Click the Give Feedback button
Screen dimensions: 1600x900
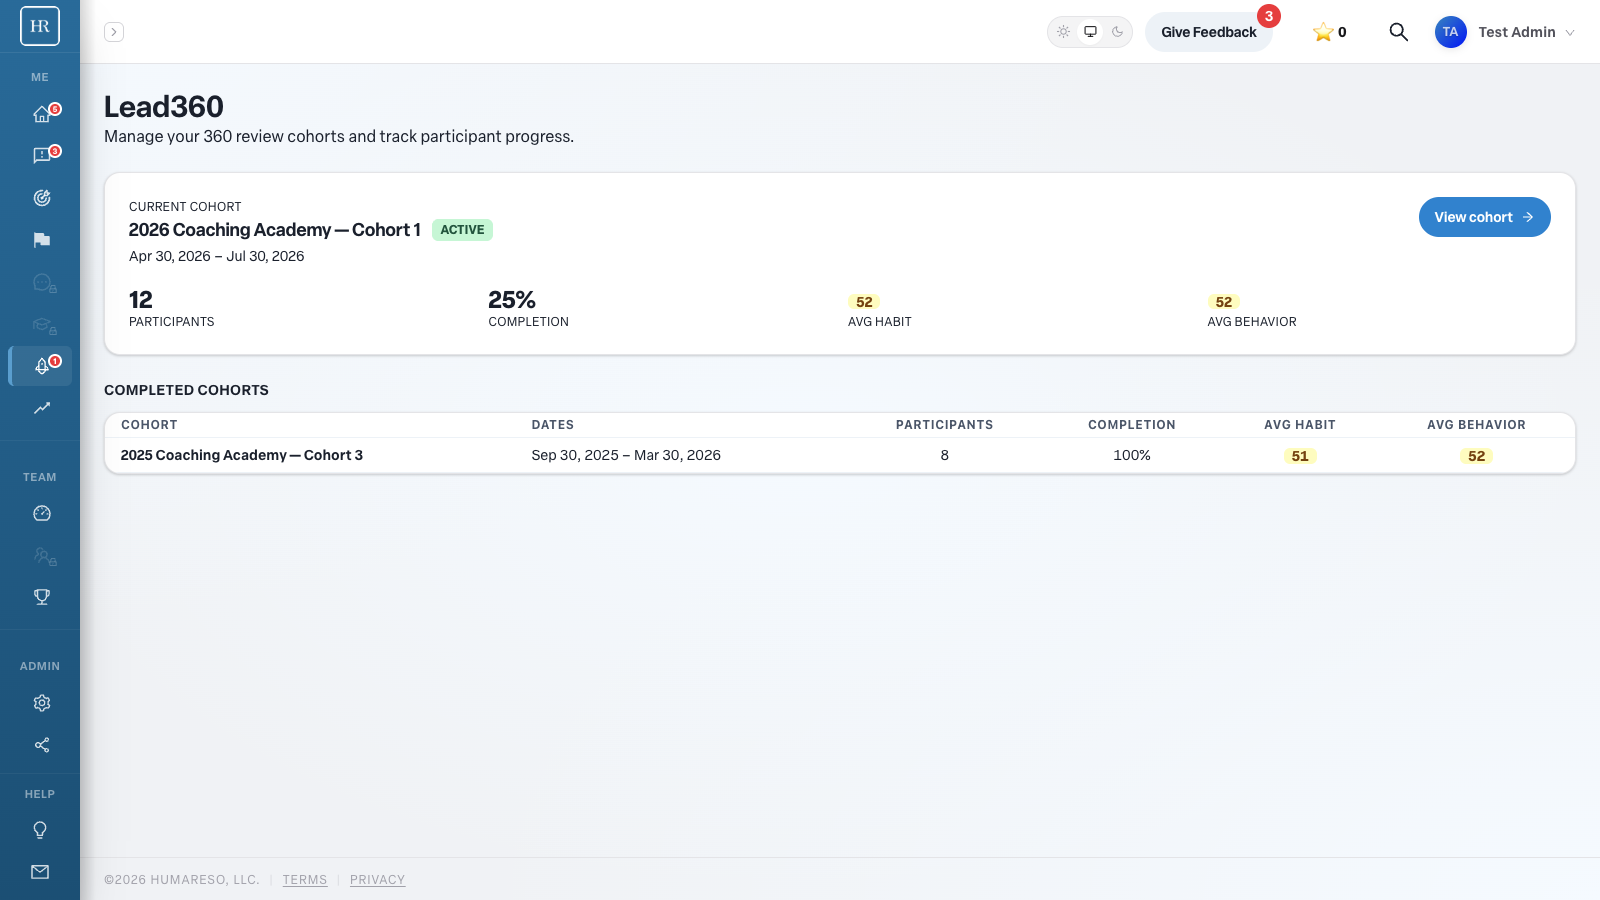click(x=1208, y=32)
